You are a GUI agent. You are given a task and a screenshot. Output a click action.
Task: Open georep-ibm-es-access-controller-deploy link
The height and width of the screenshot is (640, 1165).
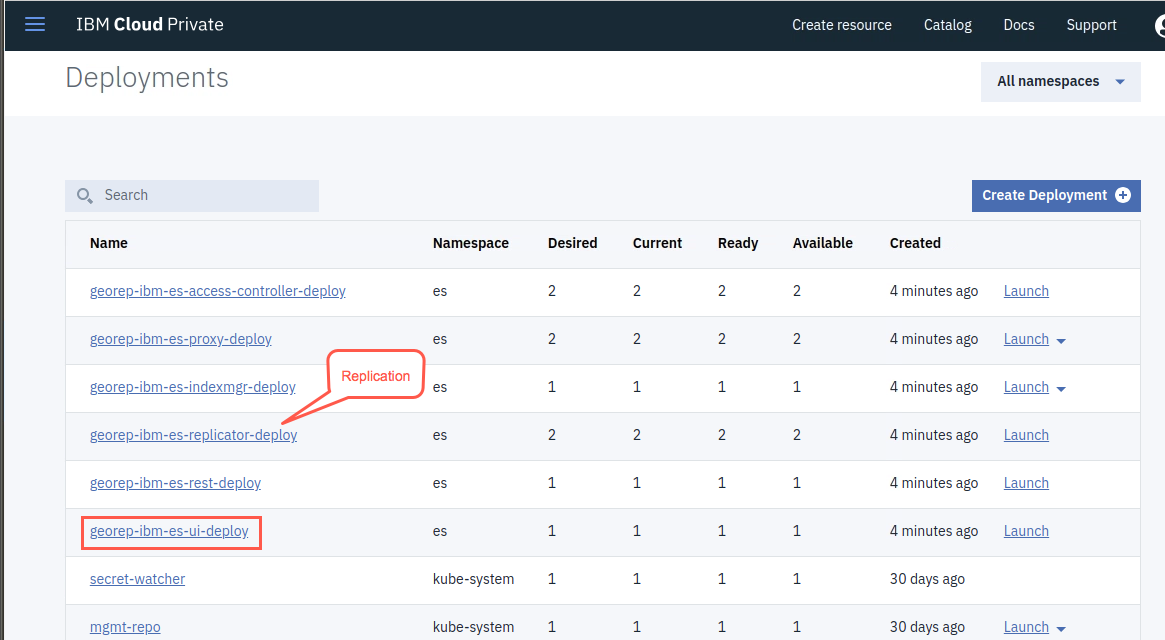click(x=218, y=291)
